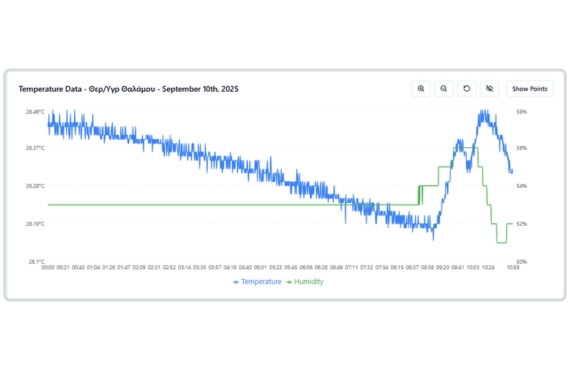Click the chart title 'Temperature Data - Θερ/Υγρ Θαλάμου'
Image resolution: width=570 pixels, height=370 pixels.
pos(87,89)
